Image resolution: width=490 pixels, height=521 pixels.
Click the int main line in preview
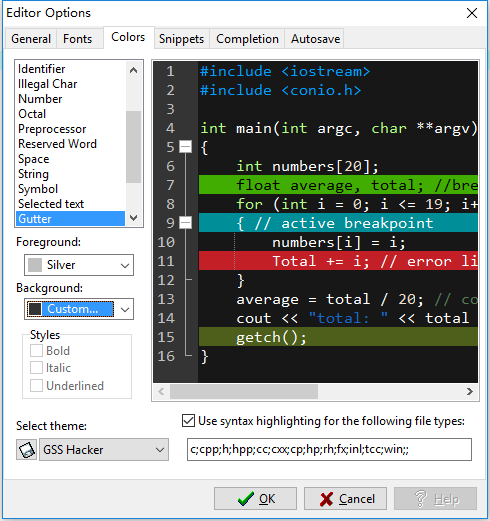point(338,128)
